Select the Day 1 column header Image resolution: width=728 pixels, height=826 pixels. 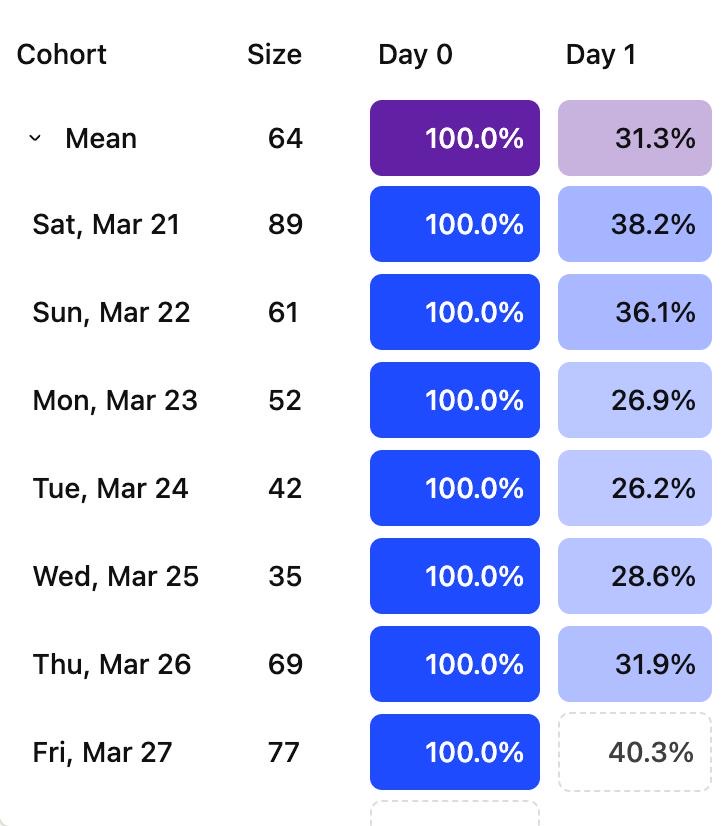point(600,54)
